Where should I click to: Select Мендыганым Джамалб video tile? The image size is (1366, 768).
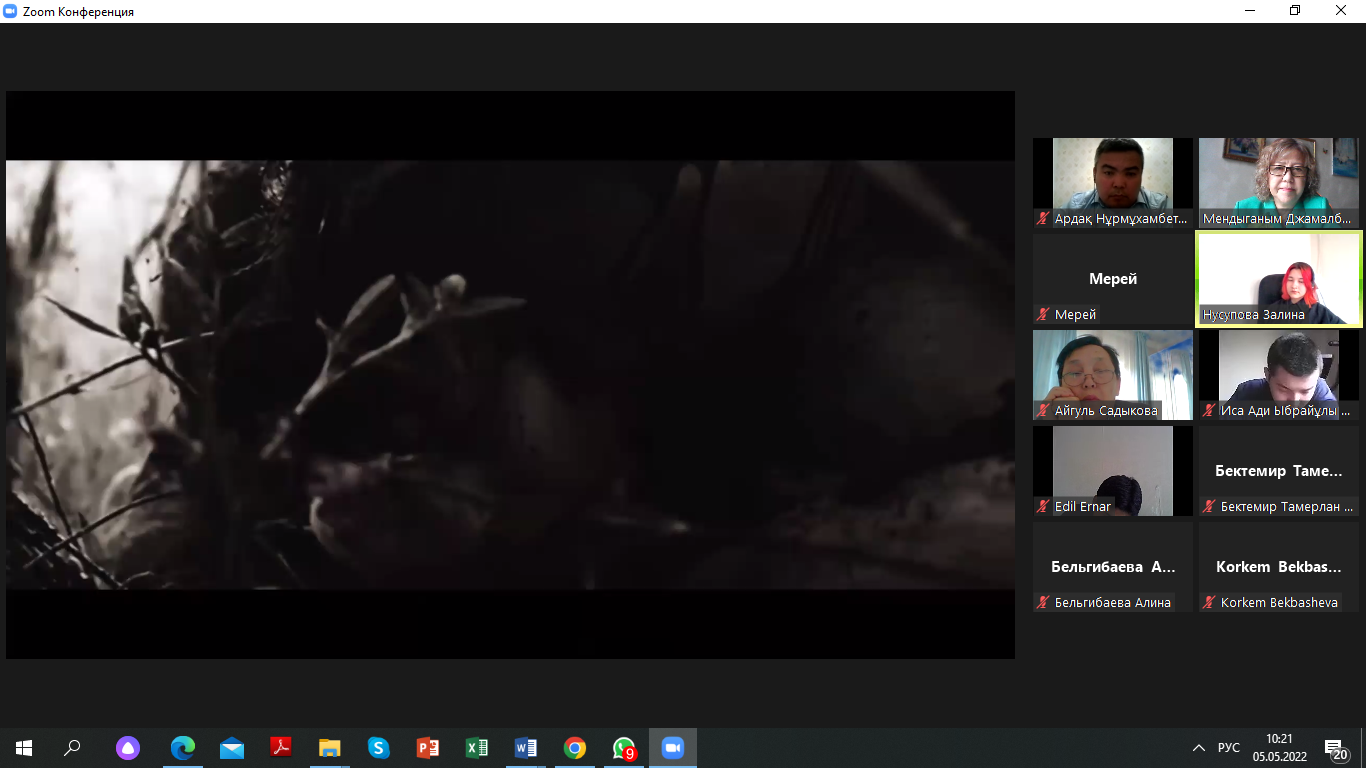tap(1279, 182)
